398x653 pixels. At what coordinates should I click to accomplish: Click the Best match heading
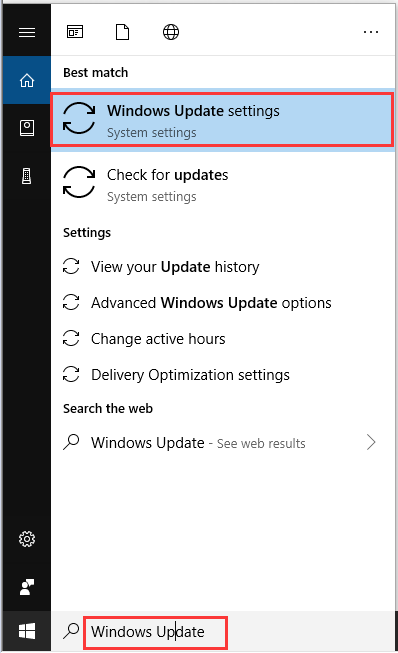coord(96,72)
